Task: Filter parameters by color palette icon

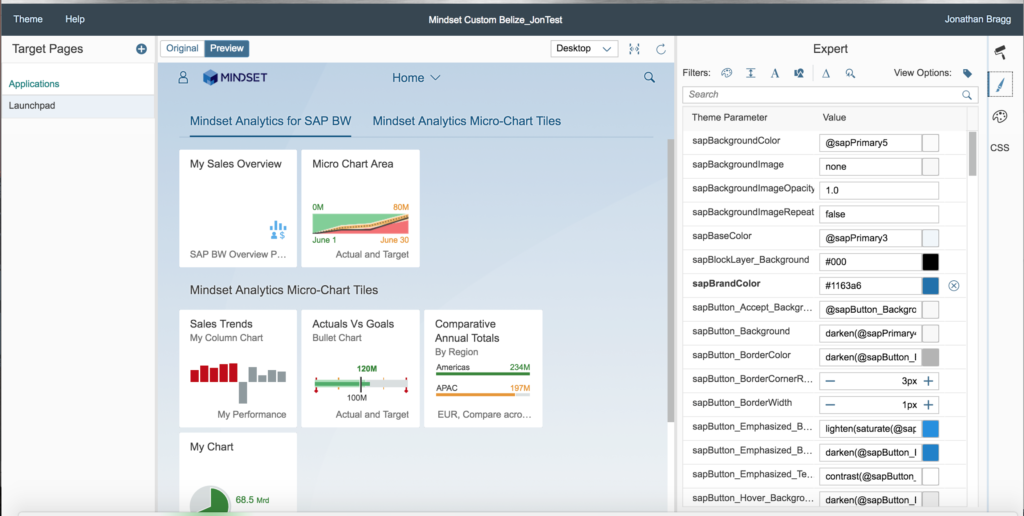Action: pos(727,73)
